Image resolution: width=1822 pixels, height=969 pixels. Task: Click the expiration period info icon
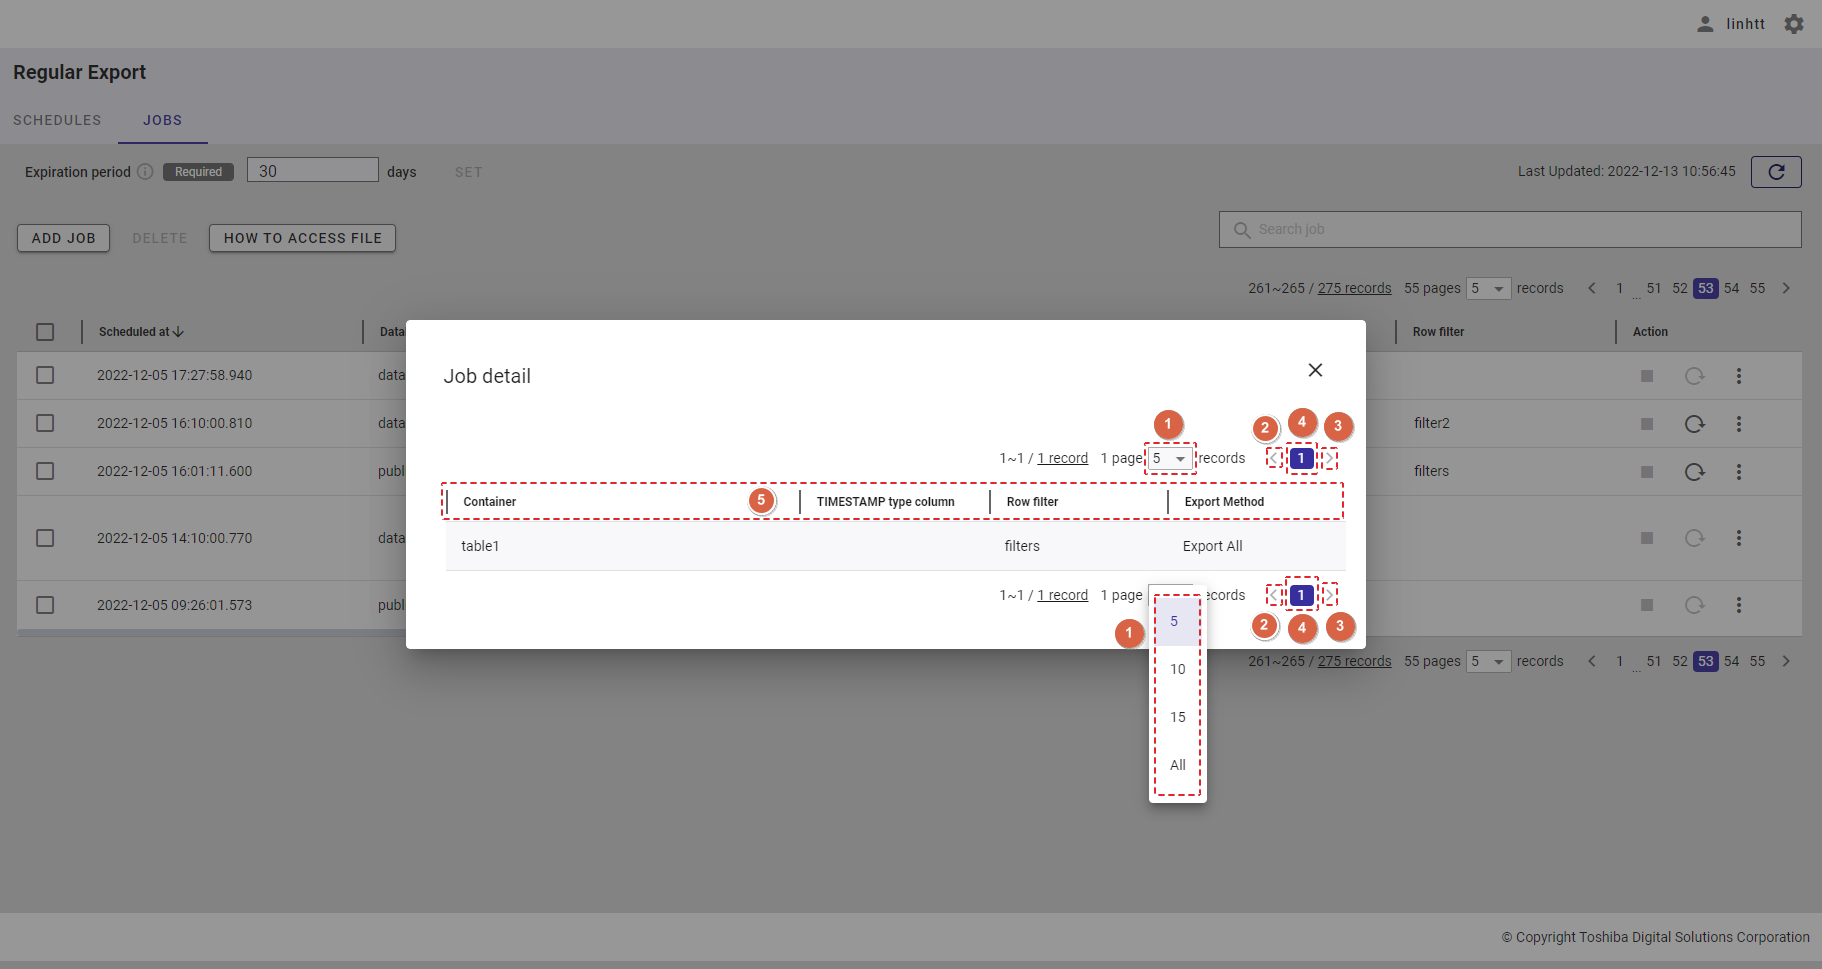(145, 172)
